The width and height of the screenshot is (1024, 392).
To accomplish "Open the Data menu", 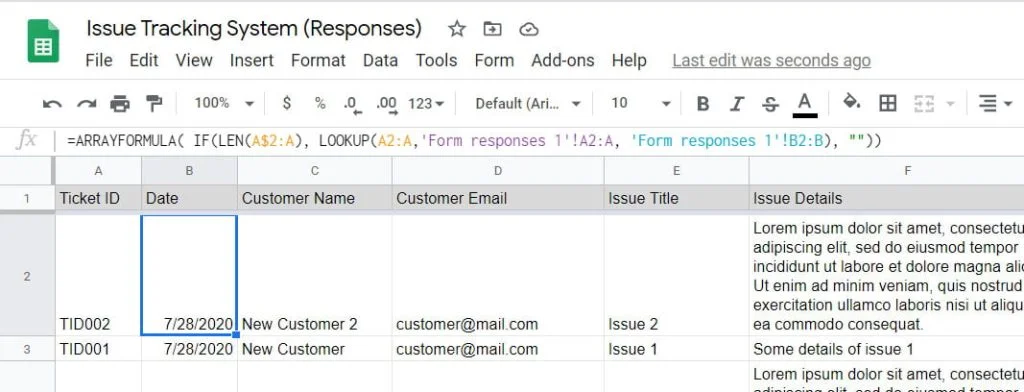I will (x=380, y=60).
